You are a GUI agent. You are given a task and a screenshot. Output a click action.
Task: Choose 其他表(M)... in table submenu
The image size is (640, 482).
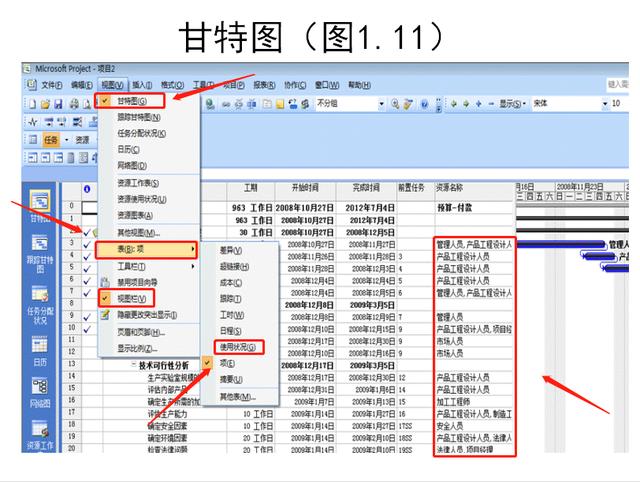click(x=238, y=397)
